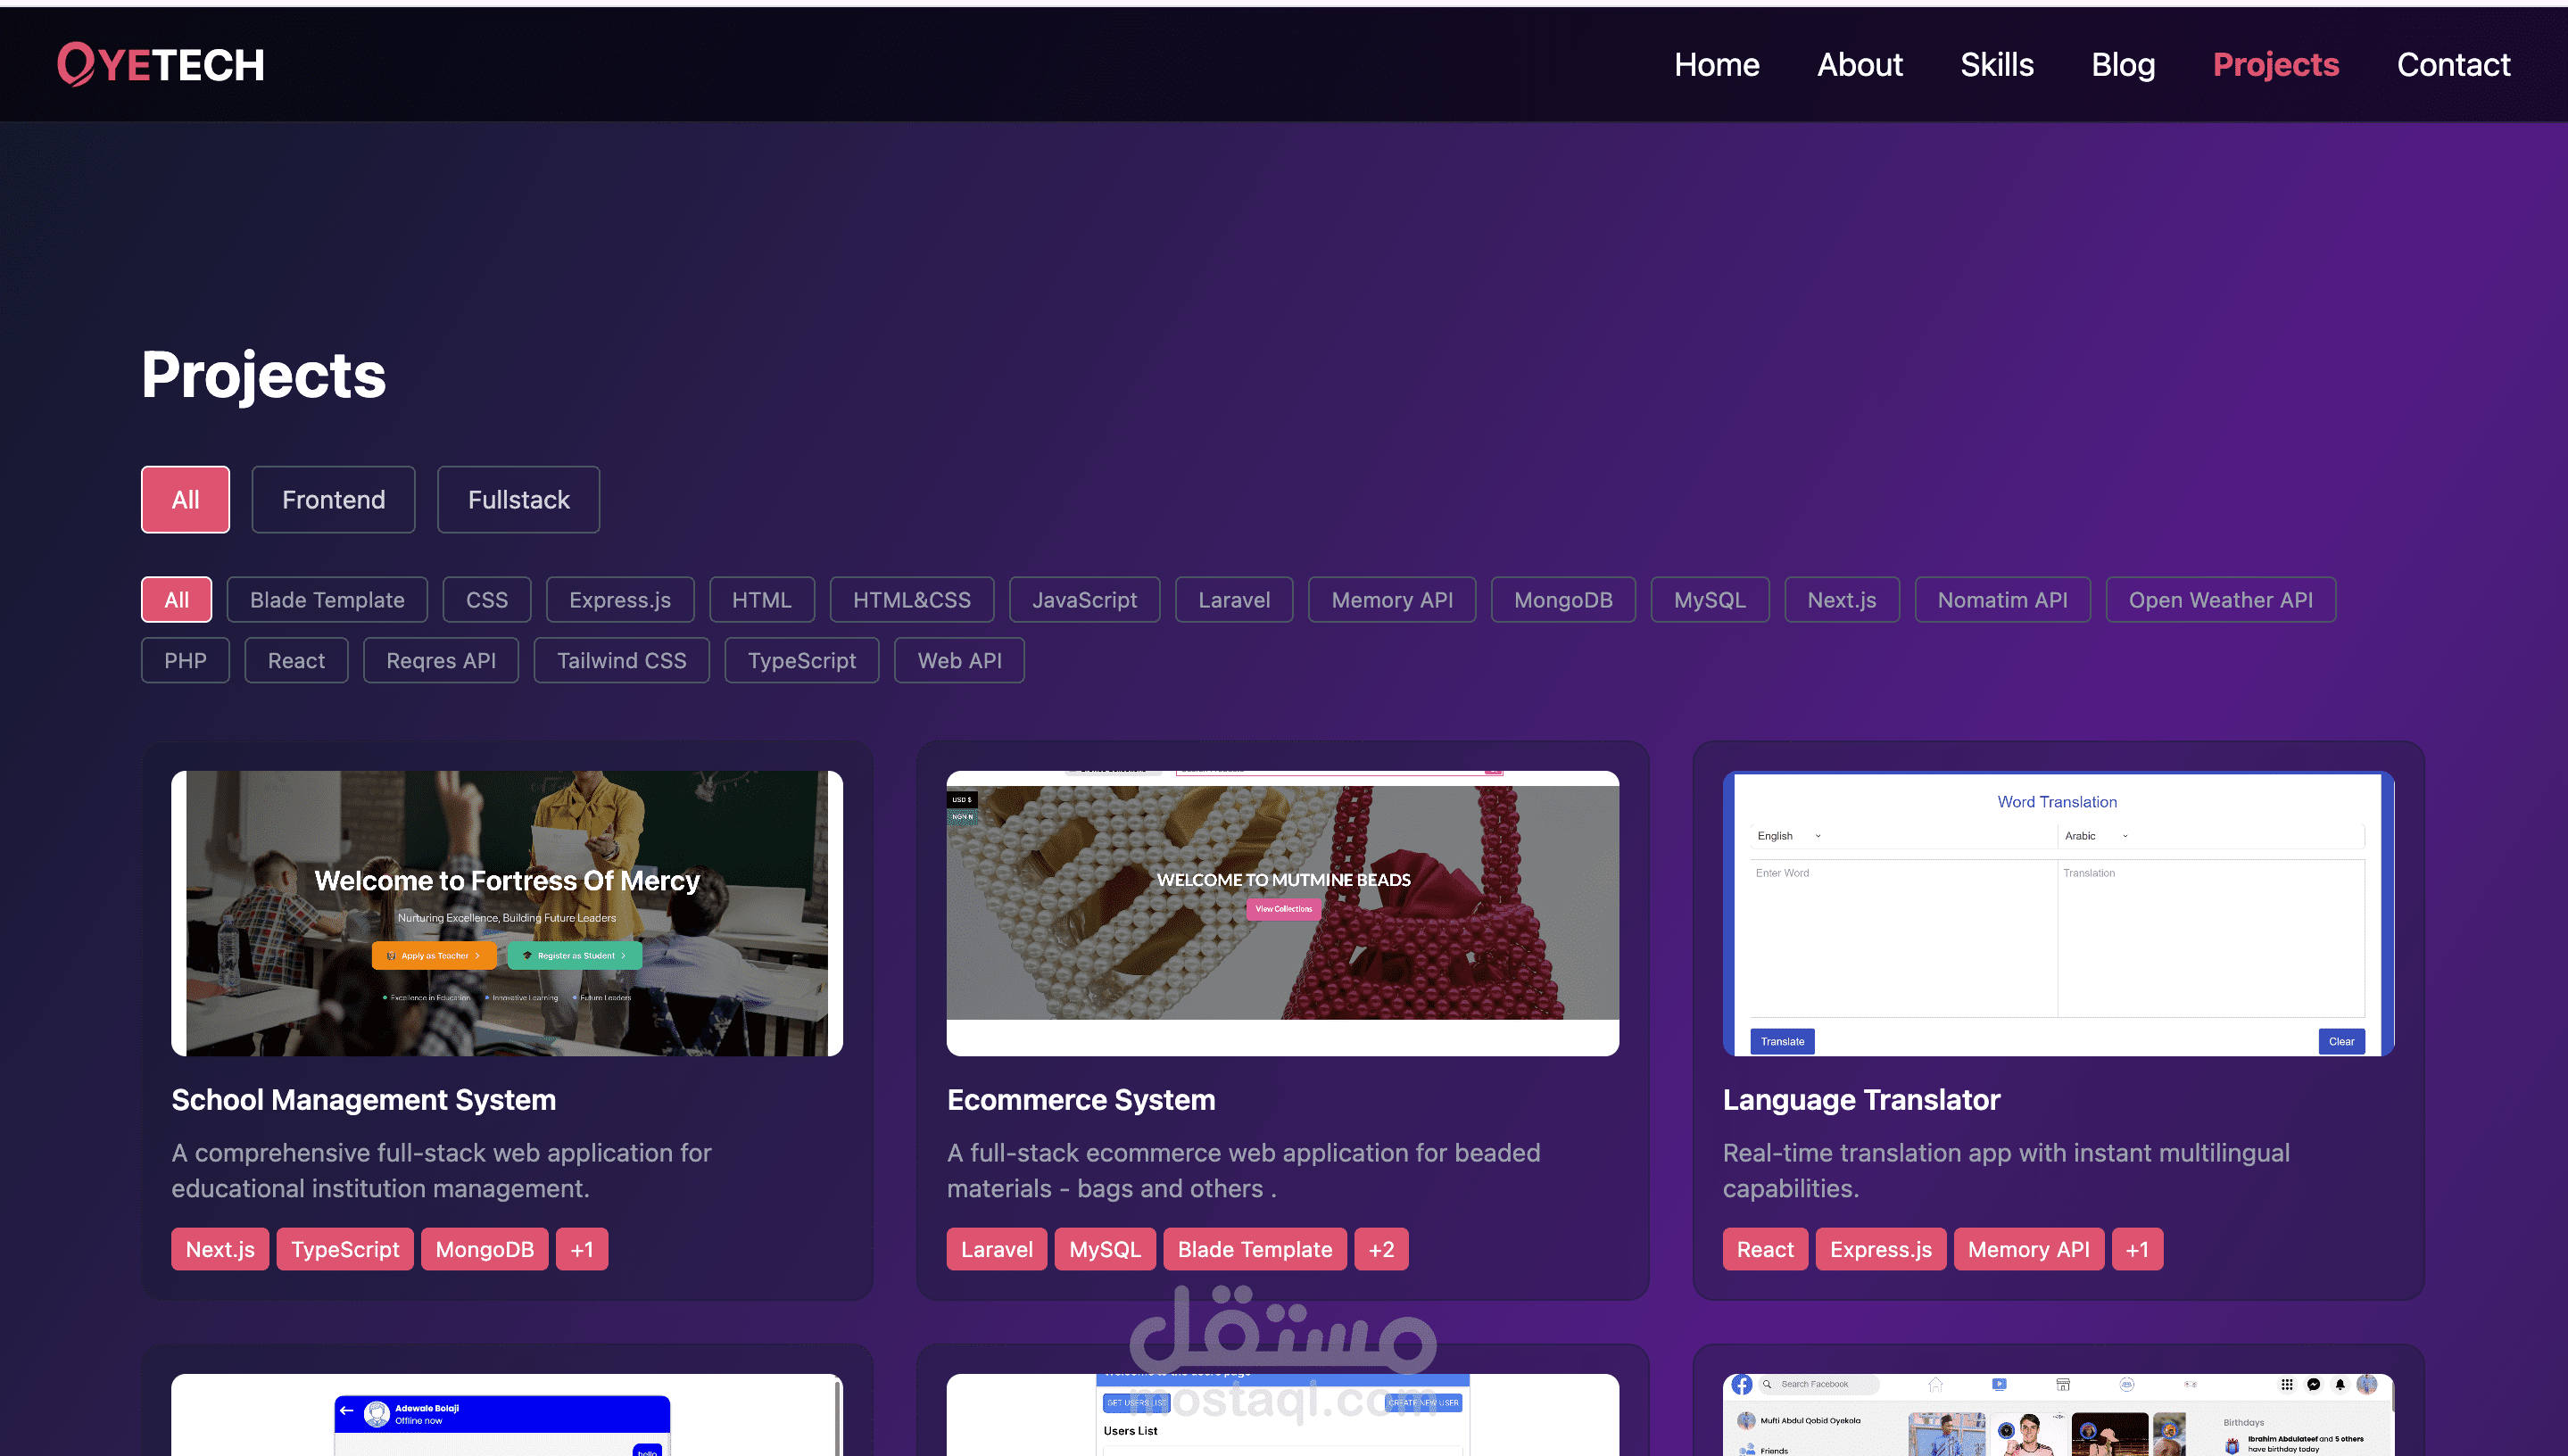Filter projects by Fullstack

pos(518,499)
